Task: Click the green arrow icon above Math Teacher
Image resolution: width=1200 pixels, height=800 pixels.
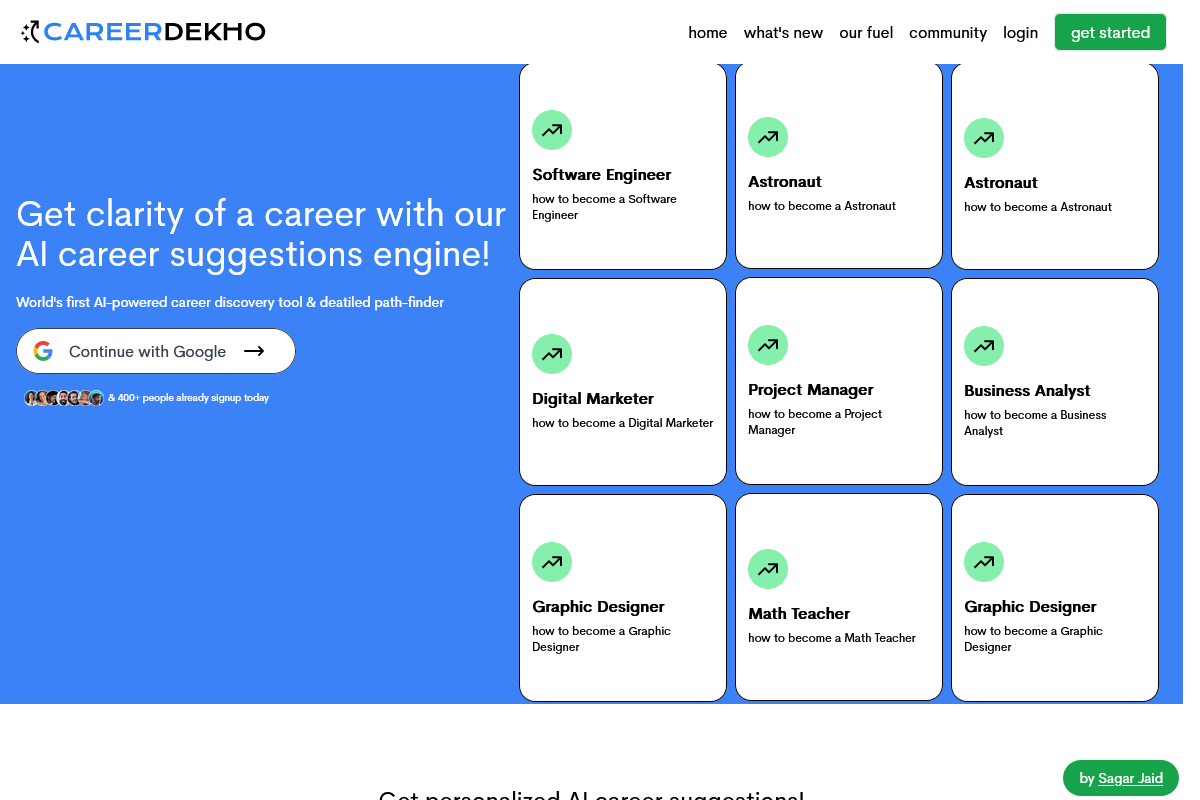Action: pyautogui.click(x=768, y=569)
